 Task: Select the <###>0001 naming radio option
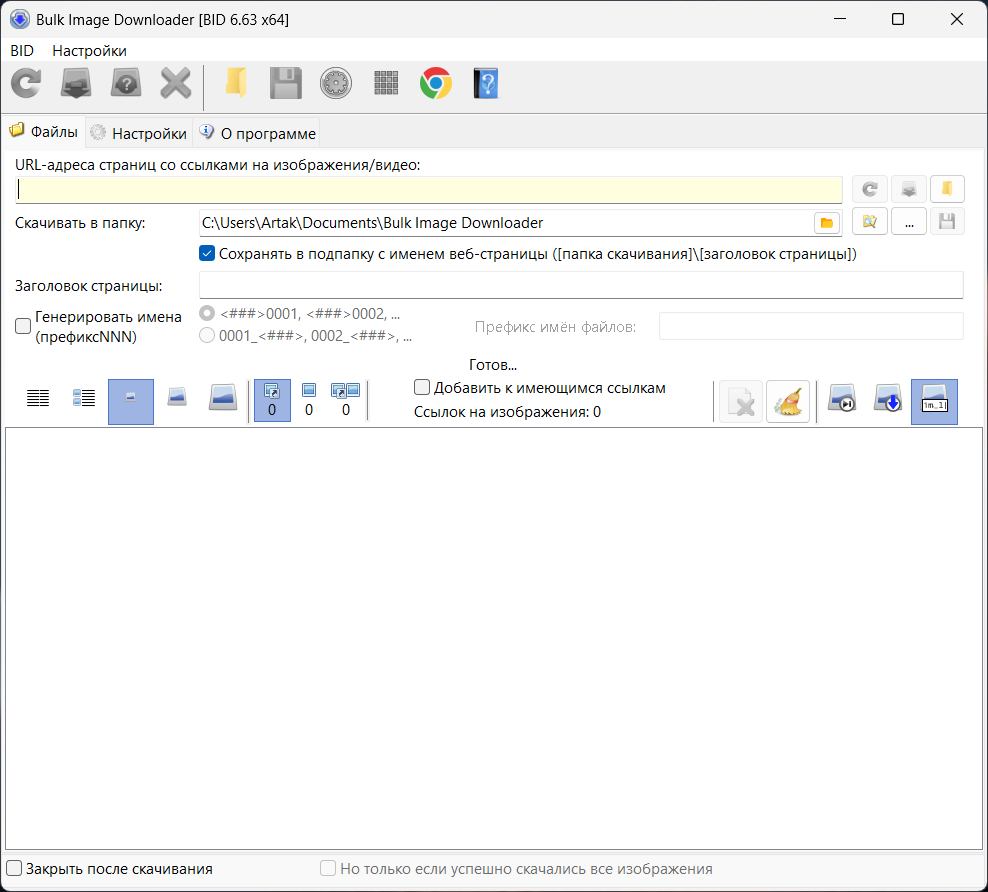click(x=207, y=313)
